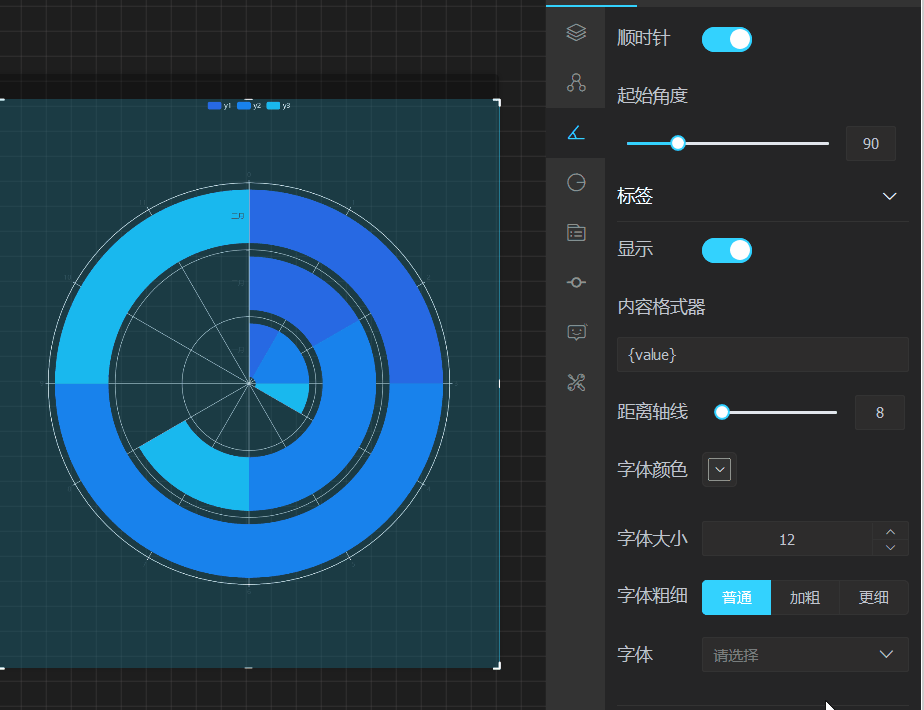Screen dimensions: 924x710
Task: Click the chart's top-right corner handle
Action: (x=497, y=103)
